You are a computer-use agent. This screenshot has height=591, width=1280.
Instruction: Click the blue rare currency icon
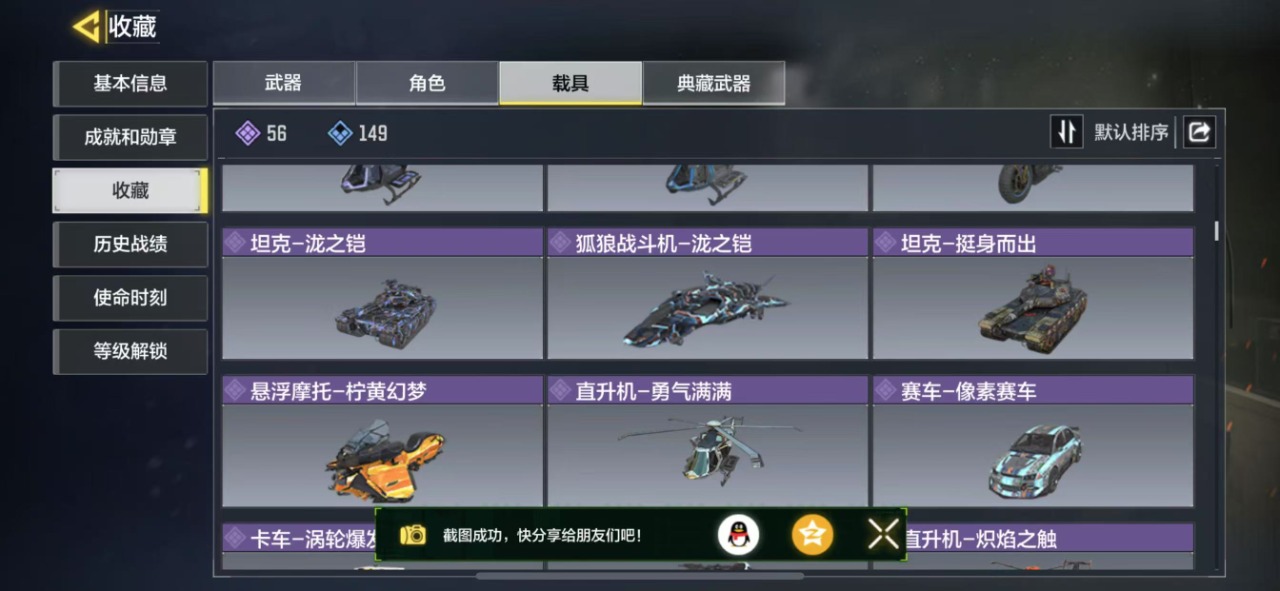point(340,133)
